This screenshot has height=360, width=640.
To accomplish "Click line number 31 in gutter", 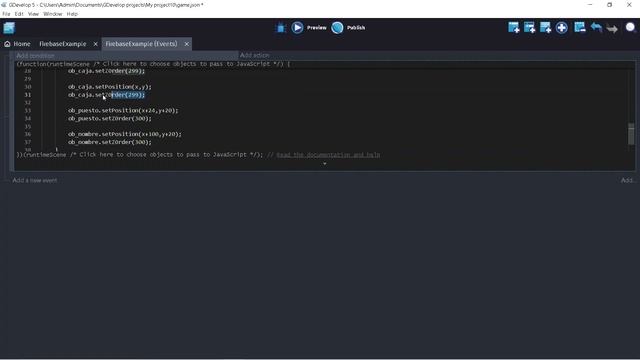I will (x=27, y=95).
